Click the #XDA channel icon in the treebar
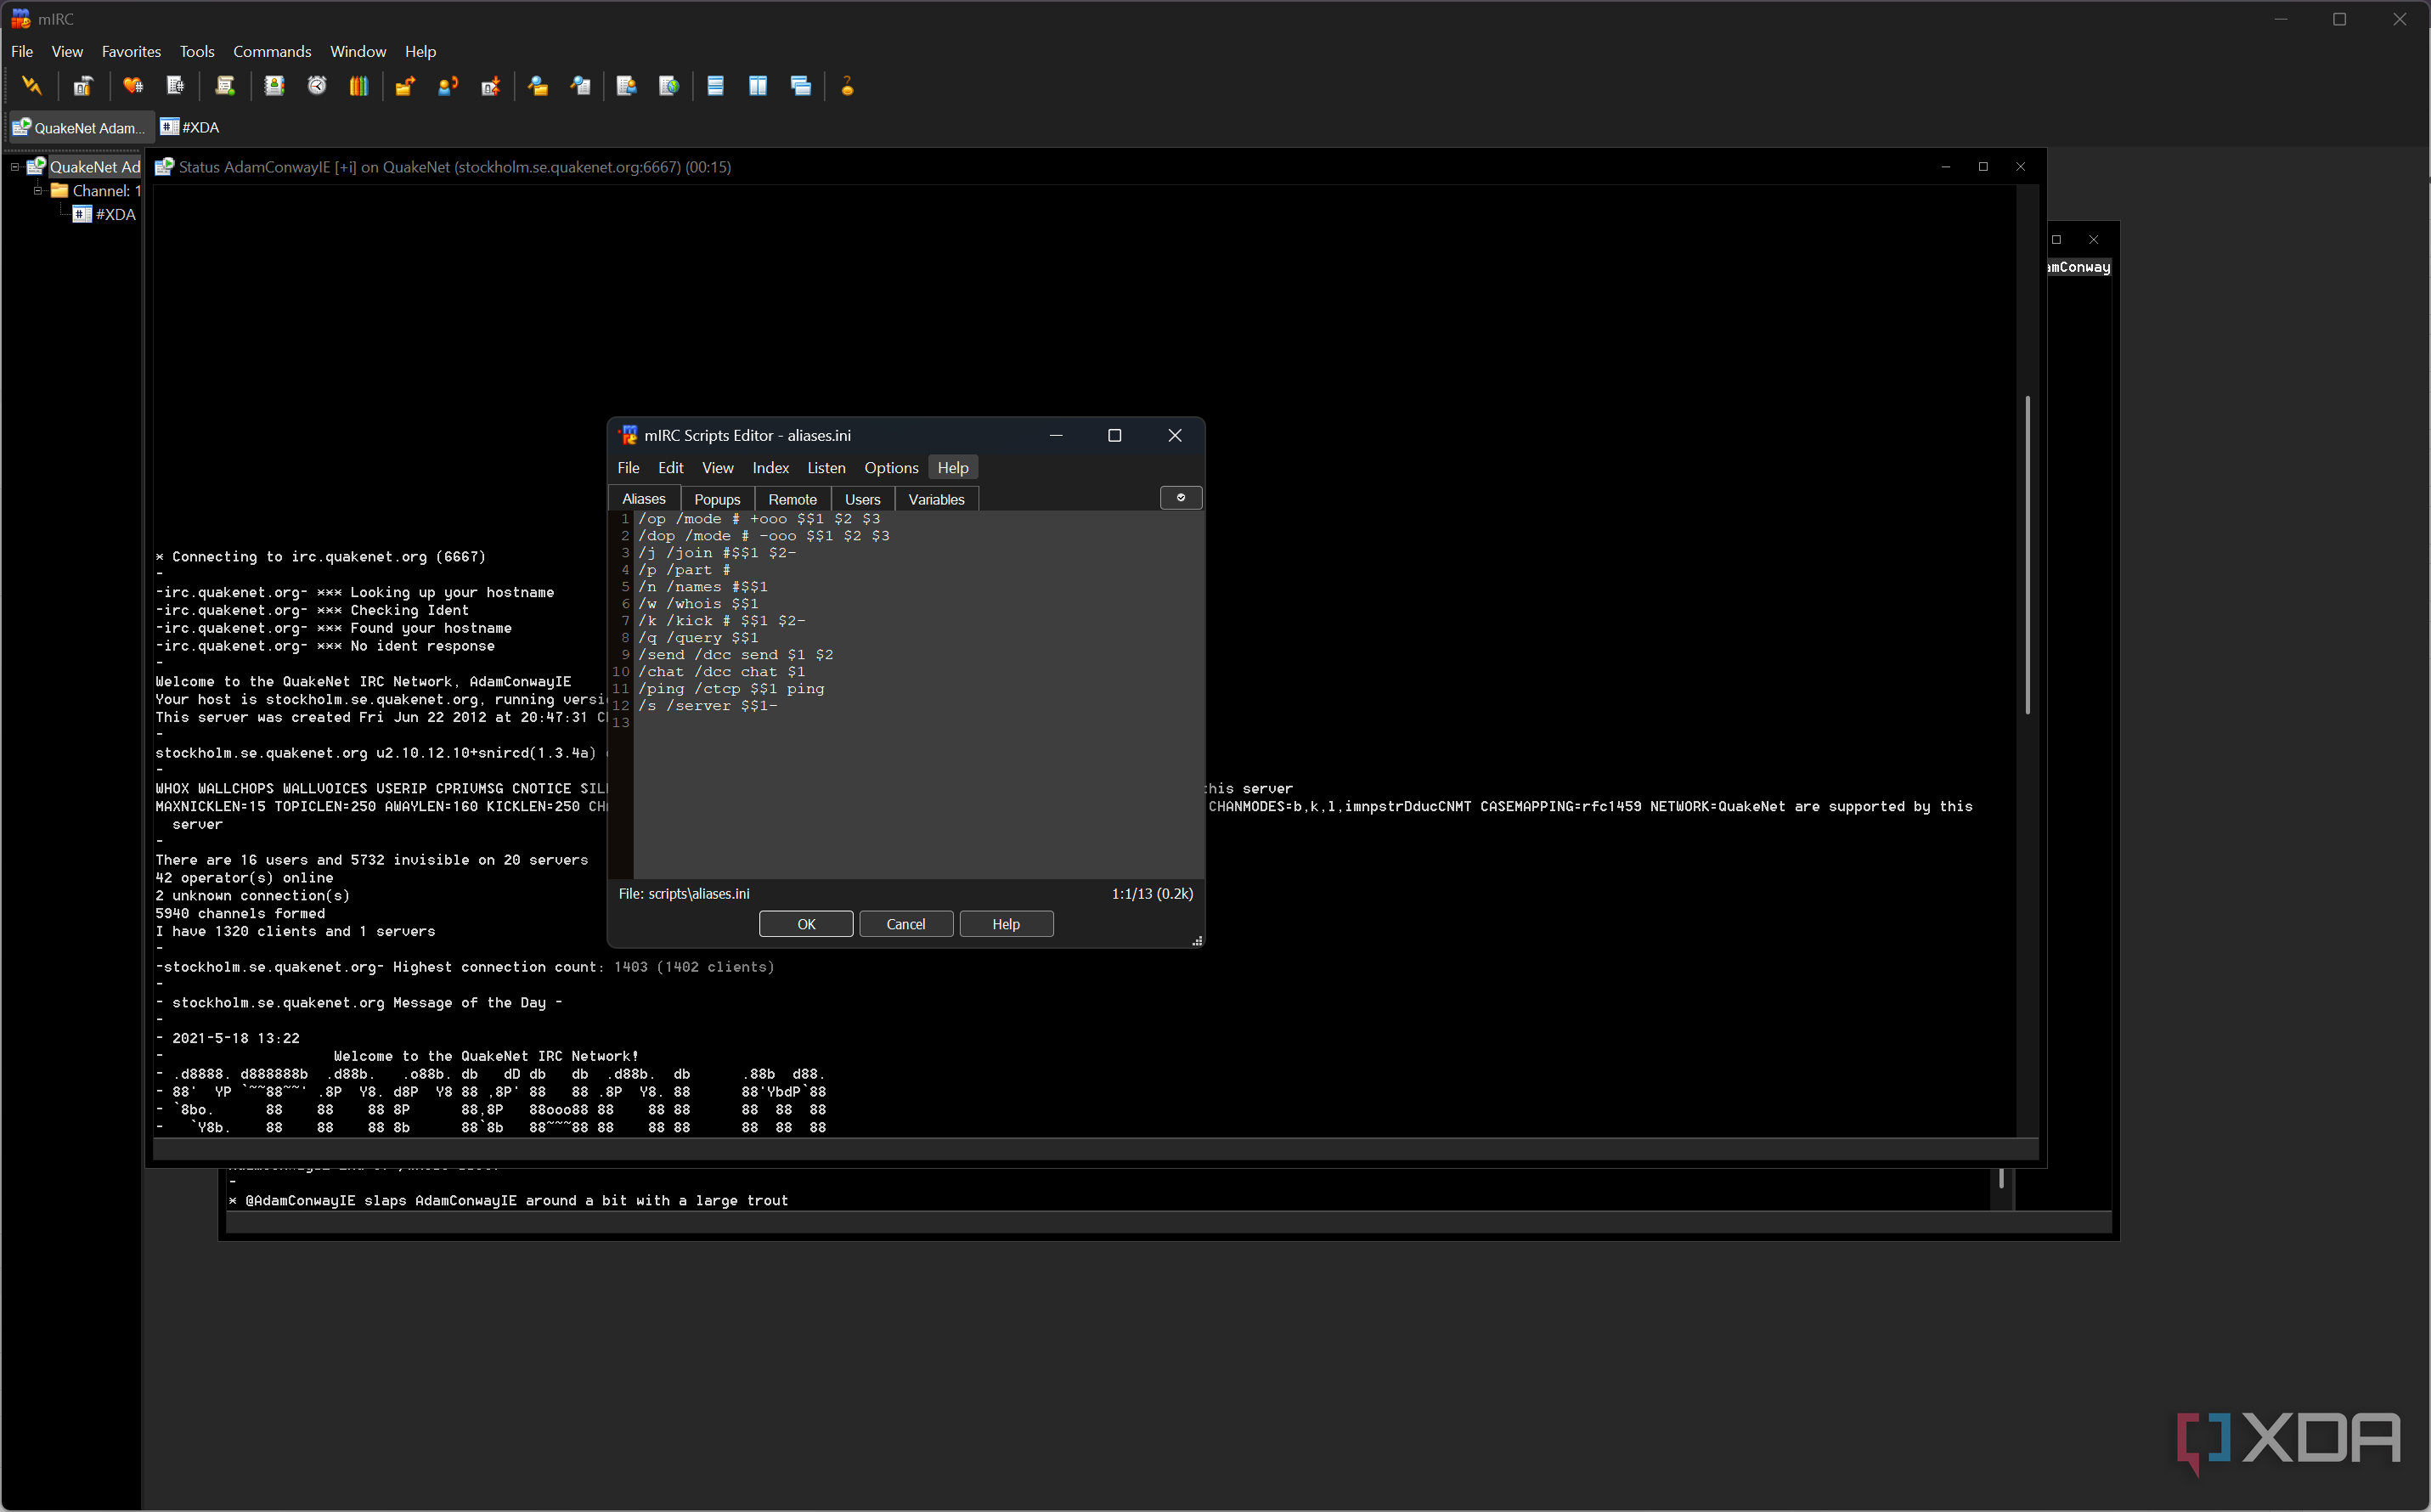 [x=82, y=214]
